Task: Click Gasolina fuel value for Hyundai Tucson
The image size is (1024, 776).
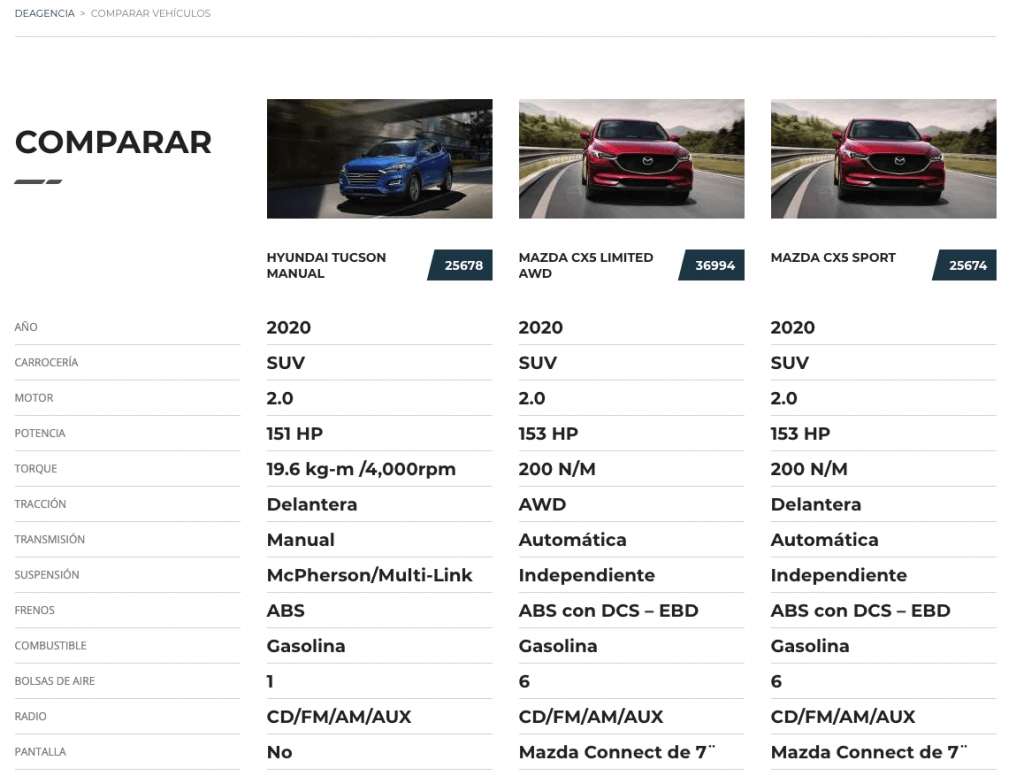Action: tap(306, 646)
